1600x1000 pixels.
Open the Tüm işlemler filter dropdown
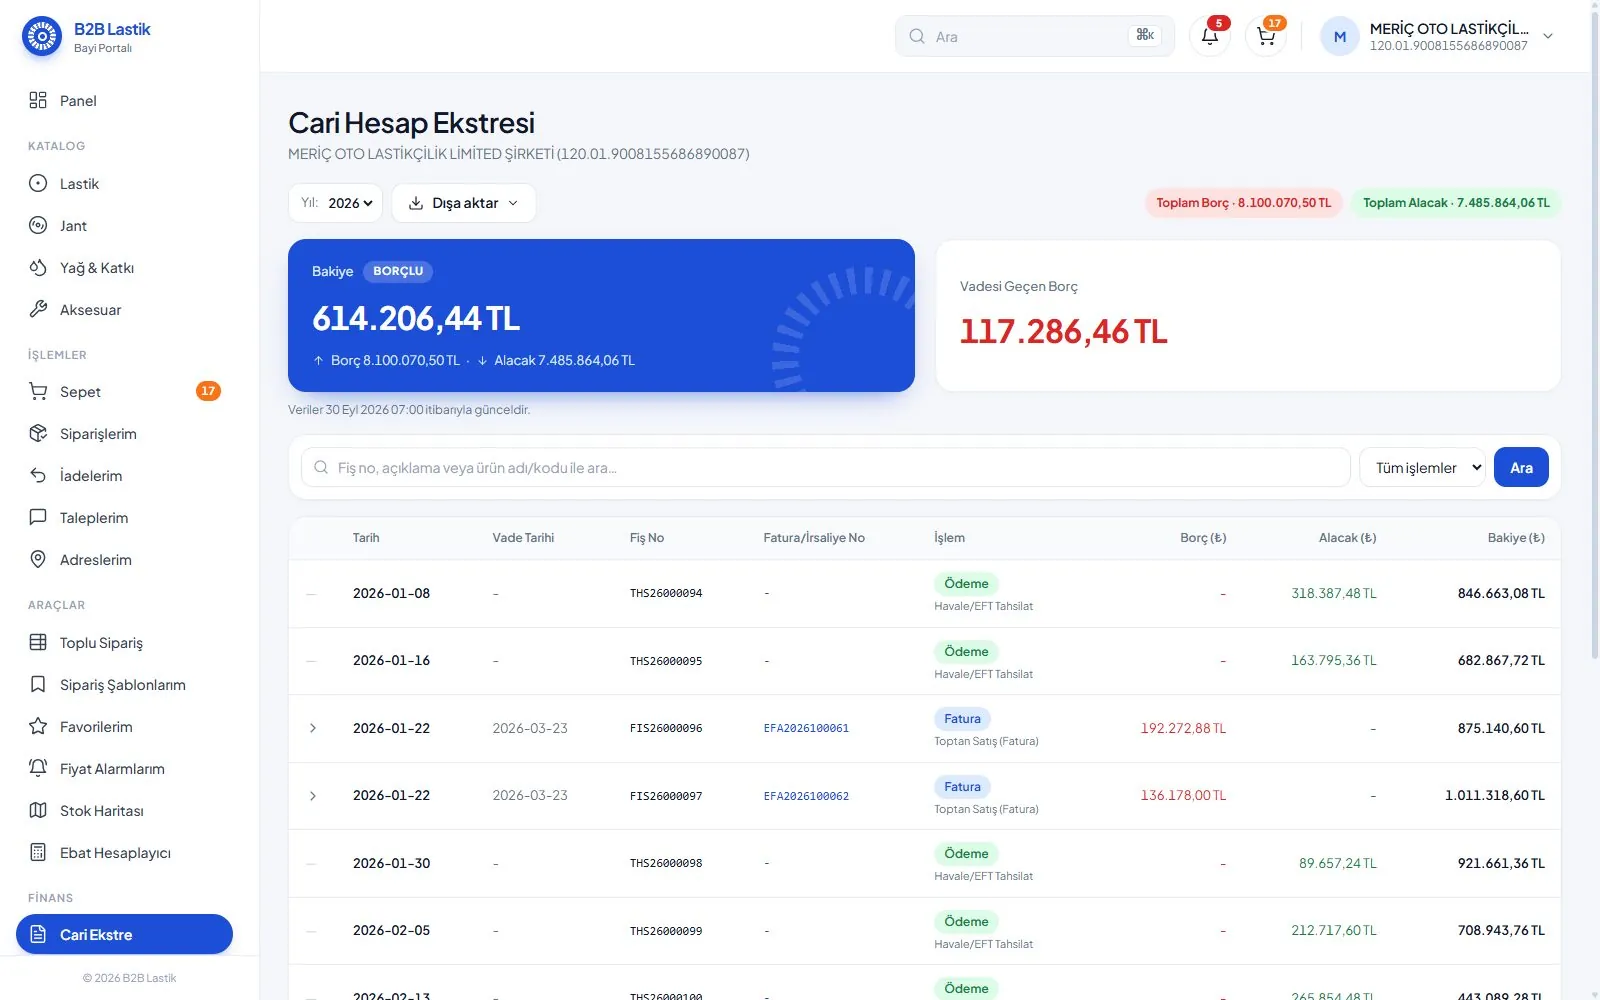1422,467
